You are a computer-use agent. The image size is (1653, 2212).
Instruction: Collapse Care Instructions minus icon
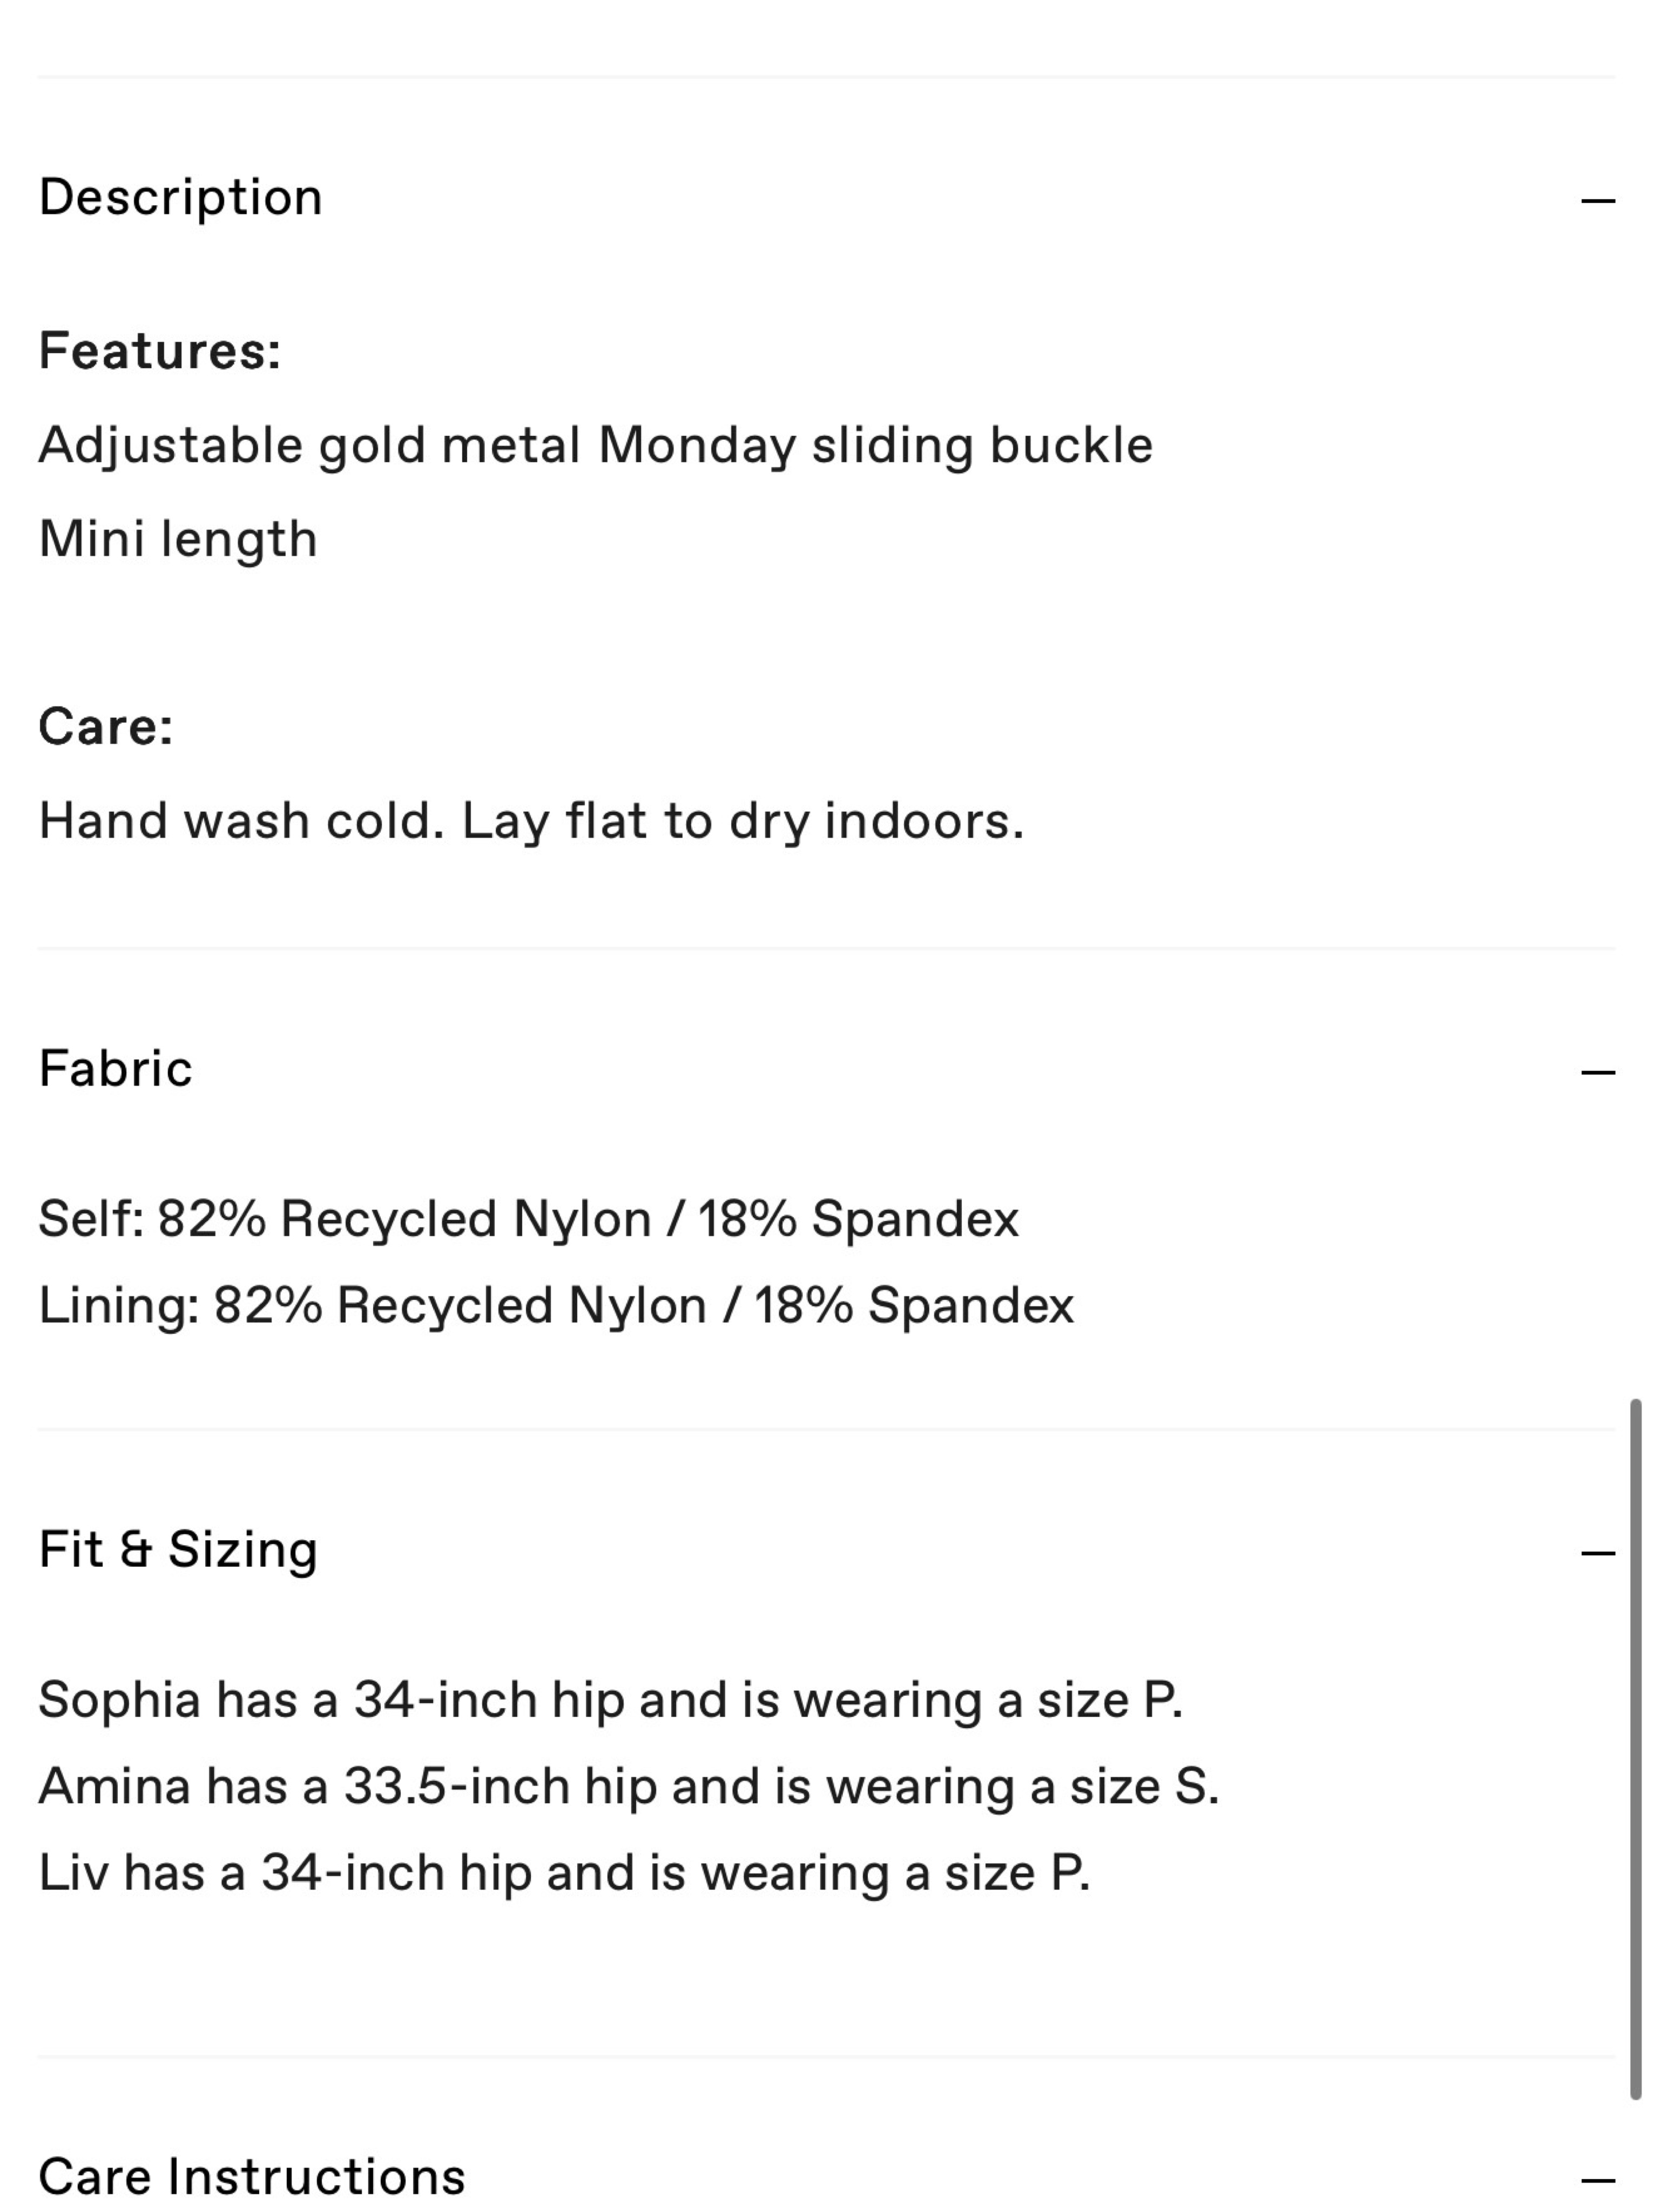click(x=1597, y=2179)
